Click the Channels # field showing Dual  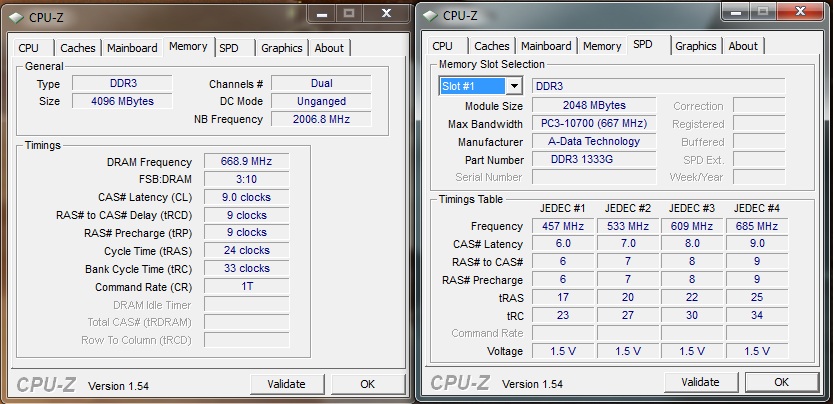pos(321,83)
